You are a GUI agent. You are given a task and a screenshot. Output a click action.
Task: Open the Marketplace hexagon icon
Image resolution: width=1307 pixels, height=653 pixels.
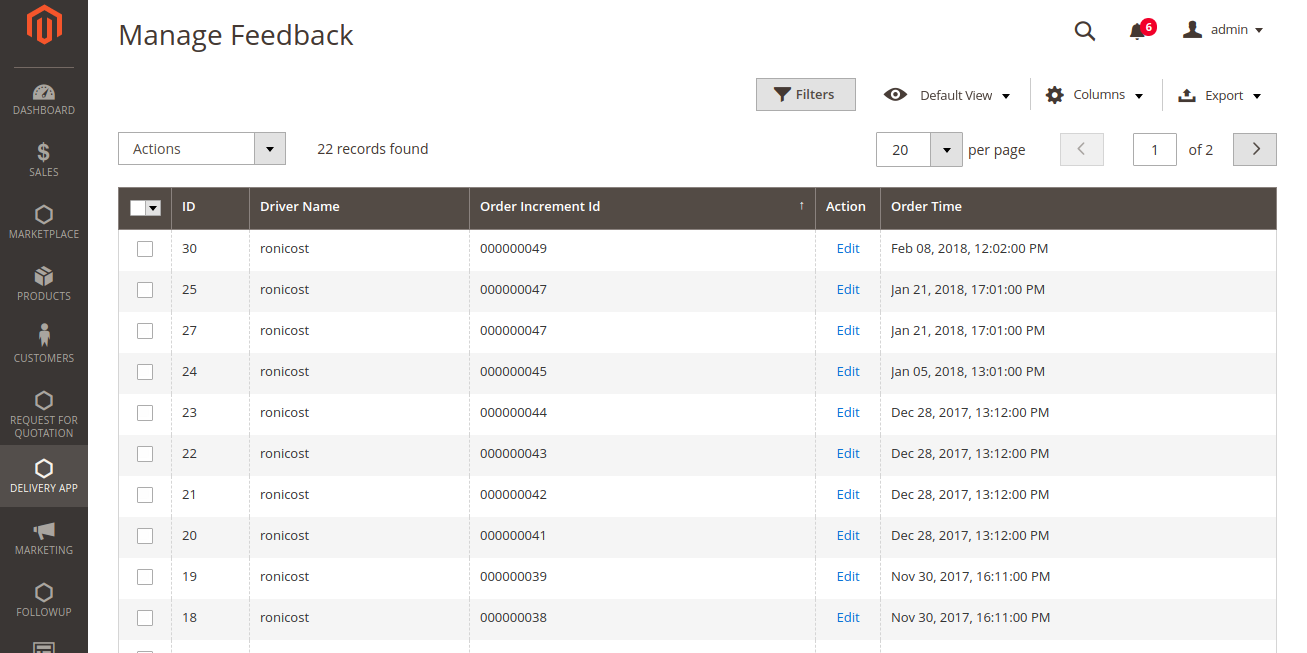tap(43, 214)
